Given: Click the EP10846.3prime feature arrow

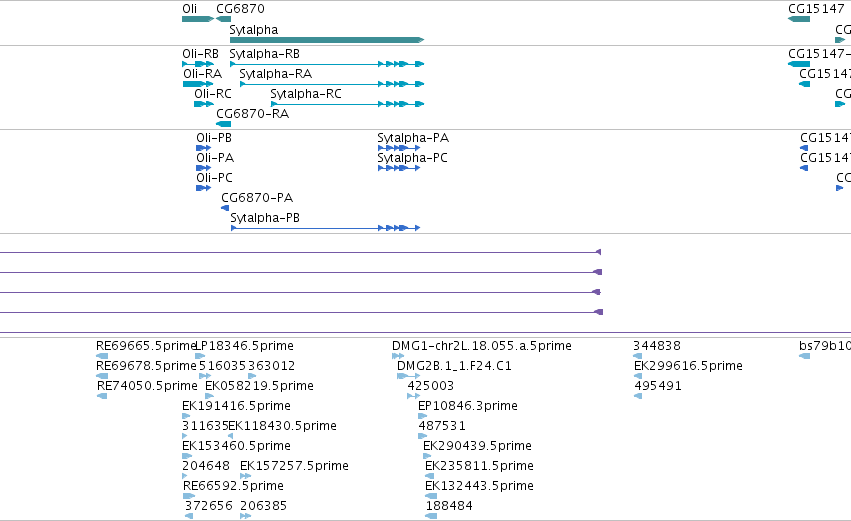Looking at the screenshot, I should tap(422, 416).
